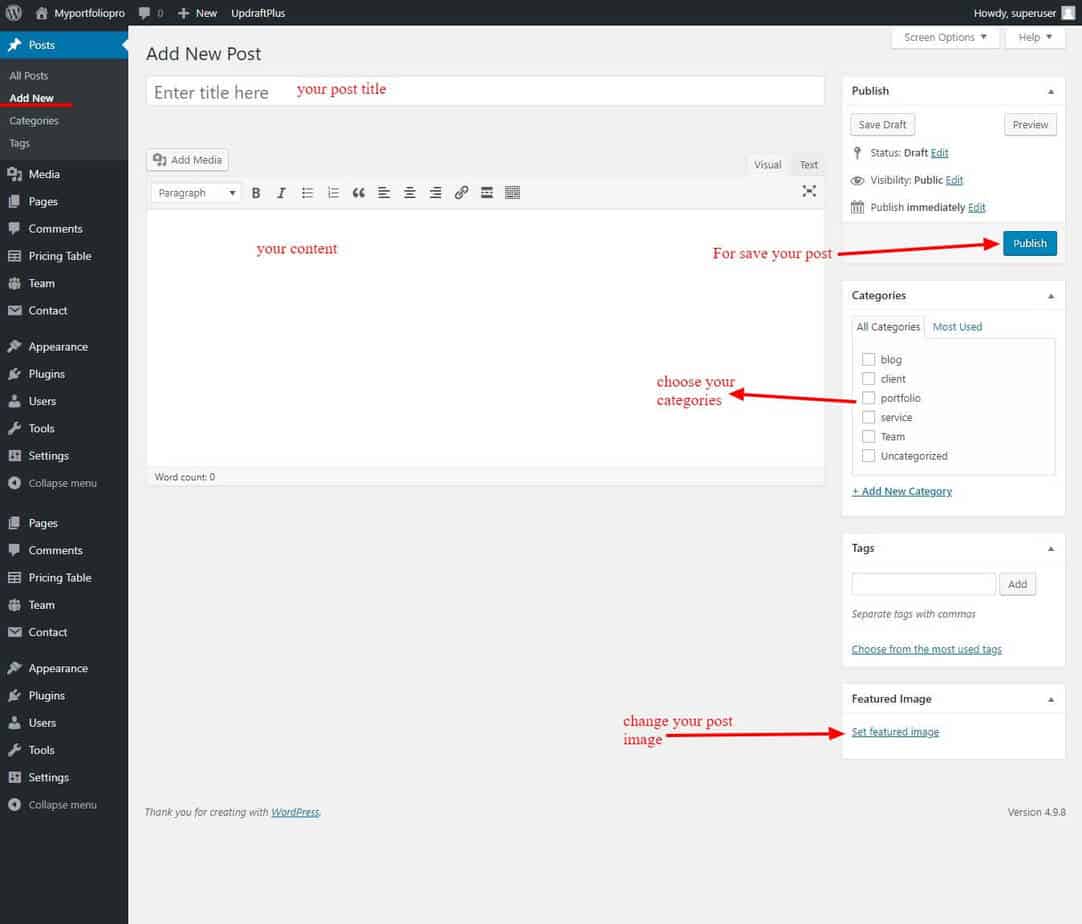Collapse the Publish box
The width and height of the screenshot is (1082, 924).
pos(1051,92)
